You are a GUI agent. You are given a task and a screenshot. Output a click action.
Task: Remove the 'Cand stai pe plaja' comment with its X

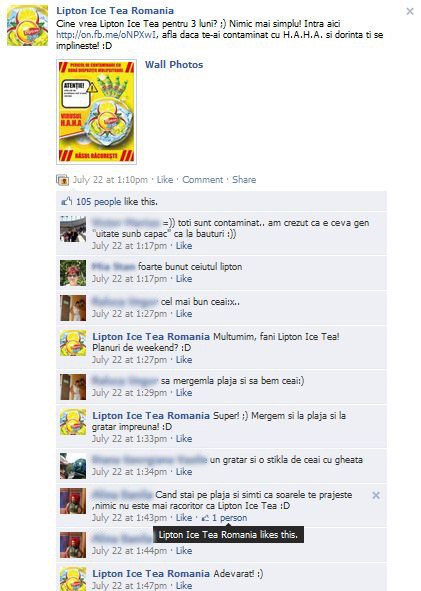coord(376,495)
